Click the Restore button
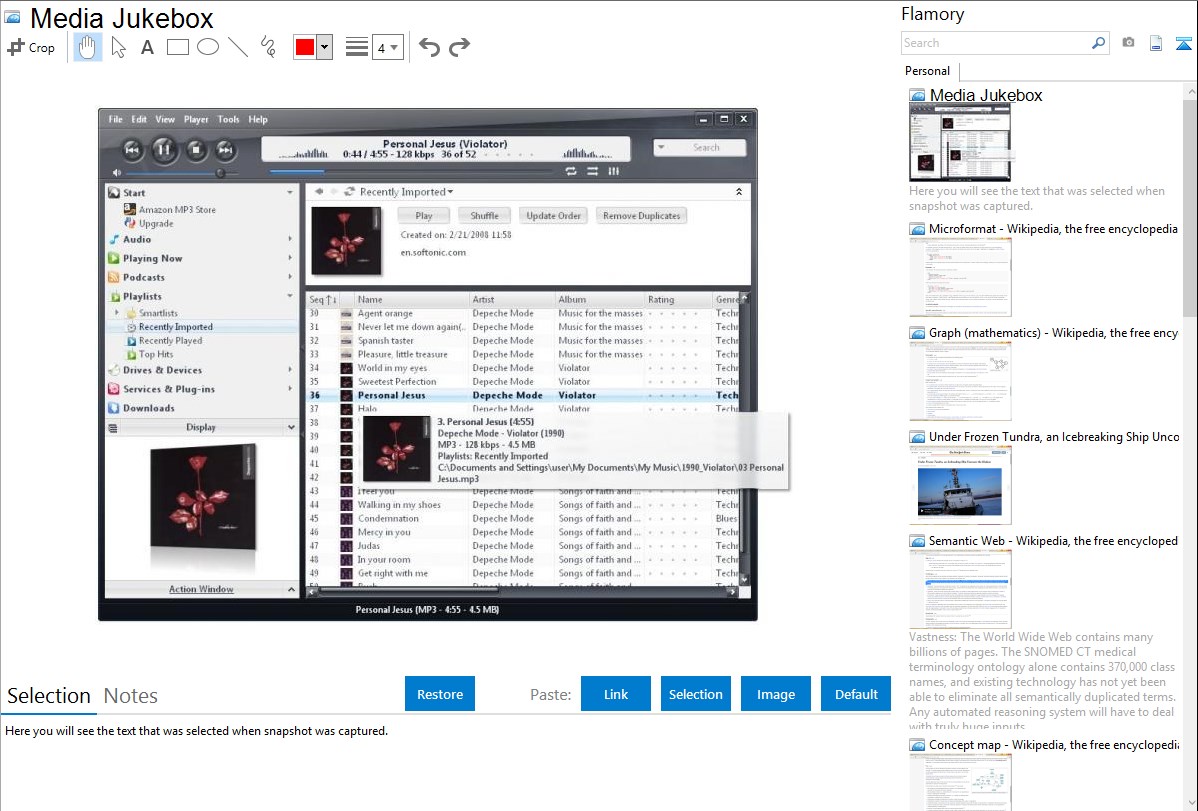The height and width of the screenshot is (811, 1198). tap(440, 694)
